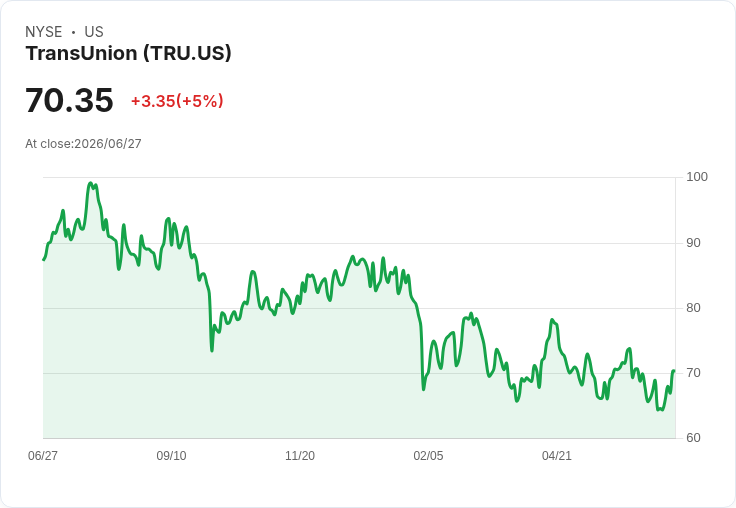Click the 02/05 x-axis date label
The width and height of the screenshot is (736, 508).
(x=428, y=455)
